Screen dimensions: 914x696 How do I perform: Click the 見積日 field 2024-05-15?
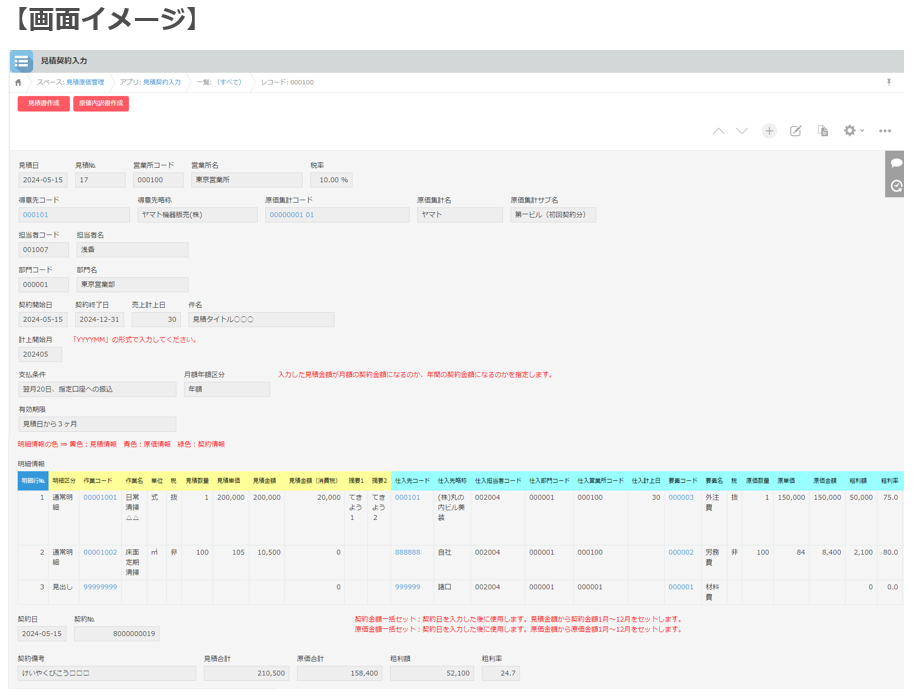coord(43,180)
